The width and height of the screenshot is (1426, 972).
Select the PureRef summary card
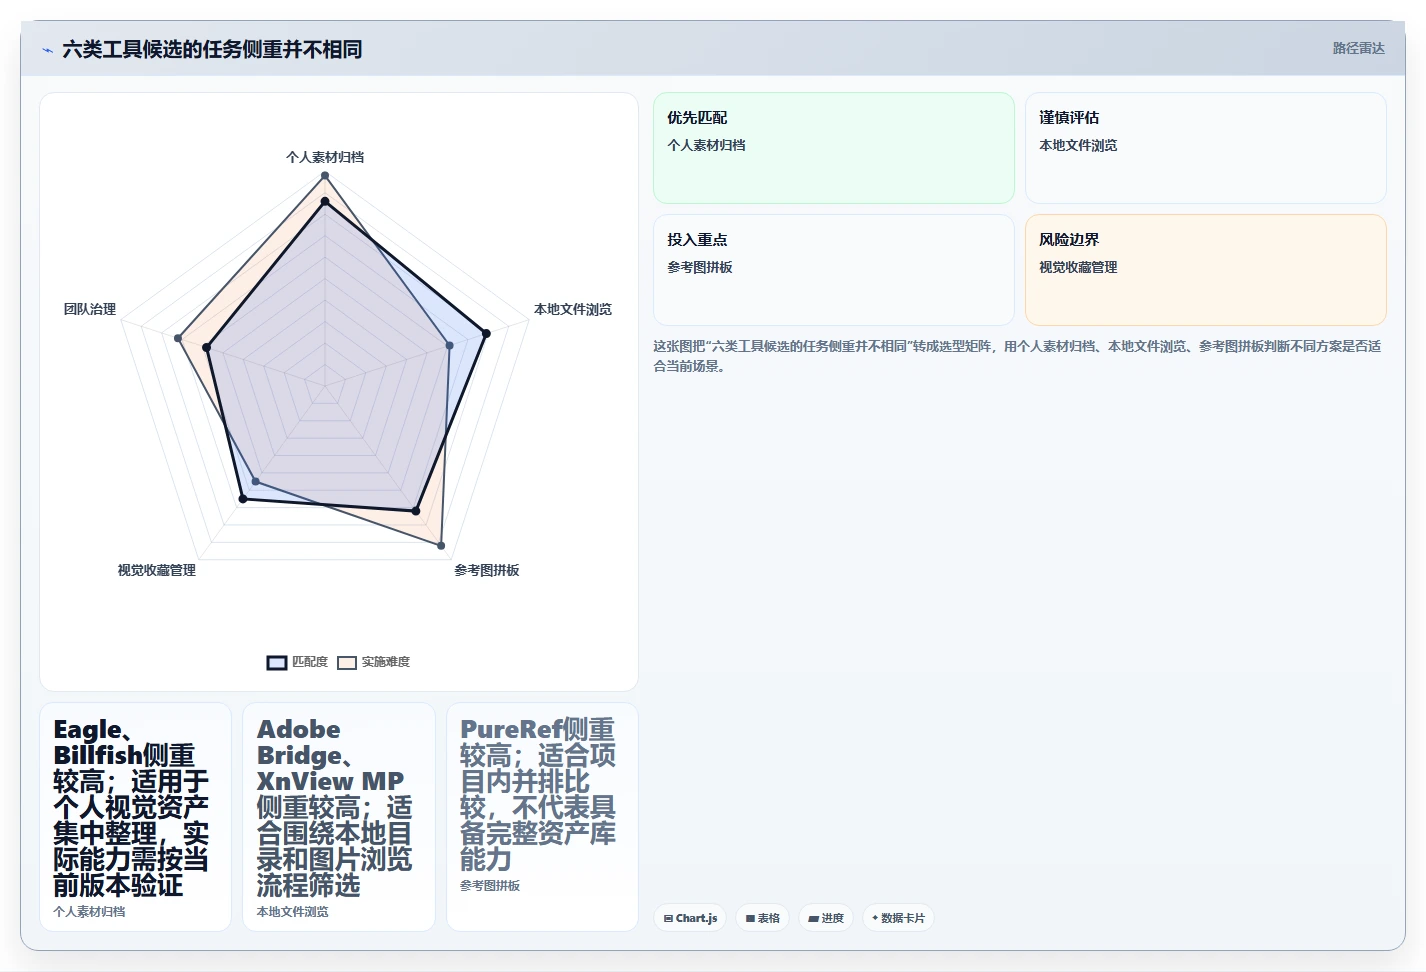click(x=542, y=817)
